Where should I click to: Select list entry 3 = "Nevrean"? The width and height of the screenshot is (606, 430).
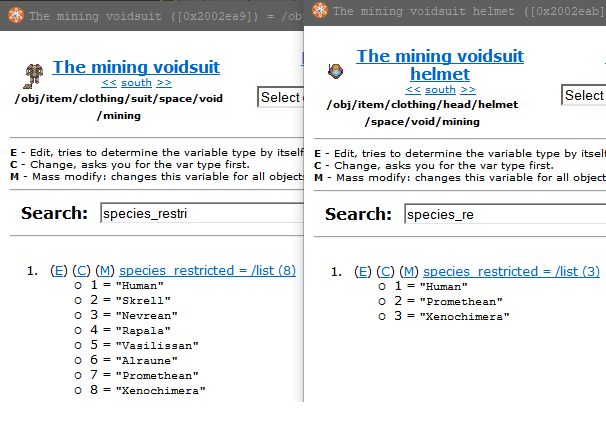pyautogui.click(x=134, y=315)
